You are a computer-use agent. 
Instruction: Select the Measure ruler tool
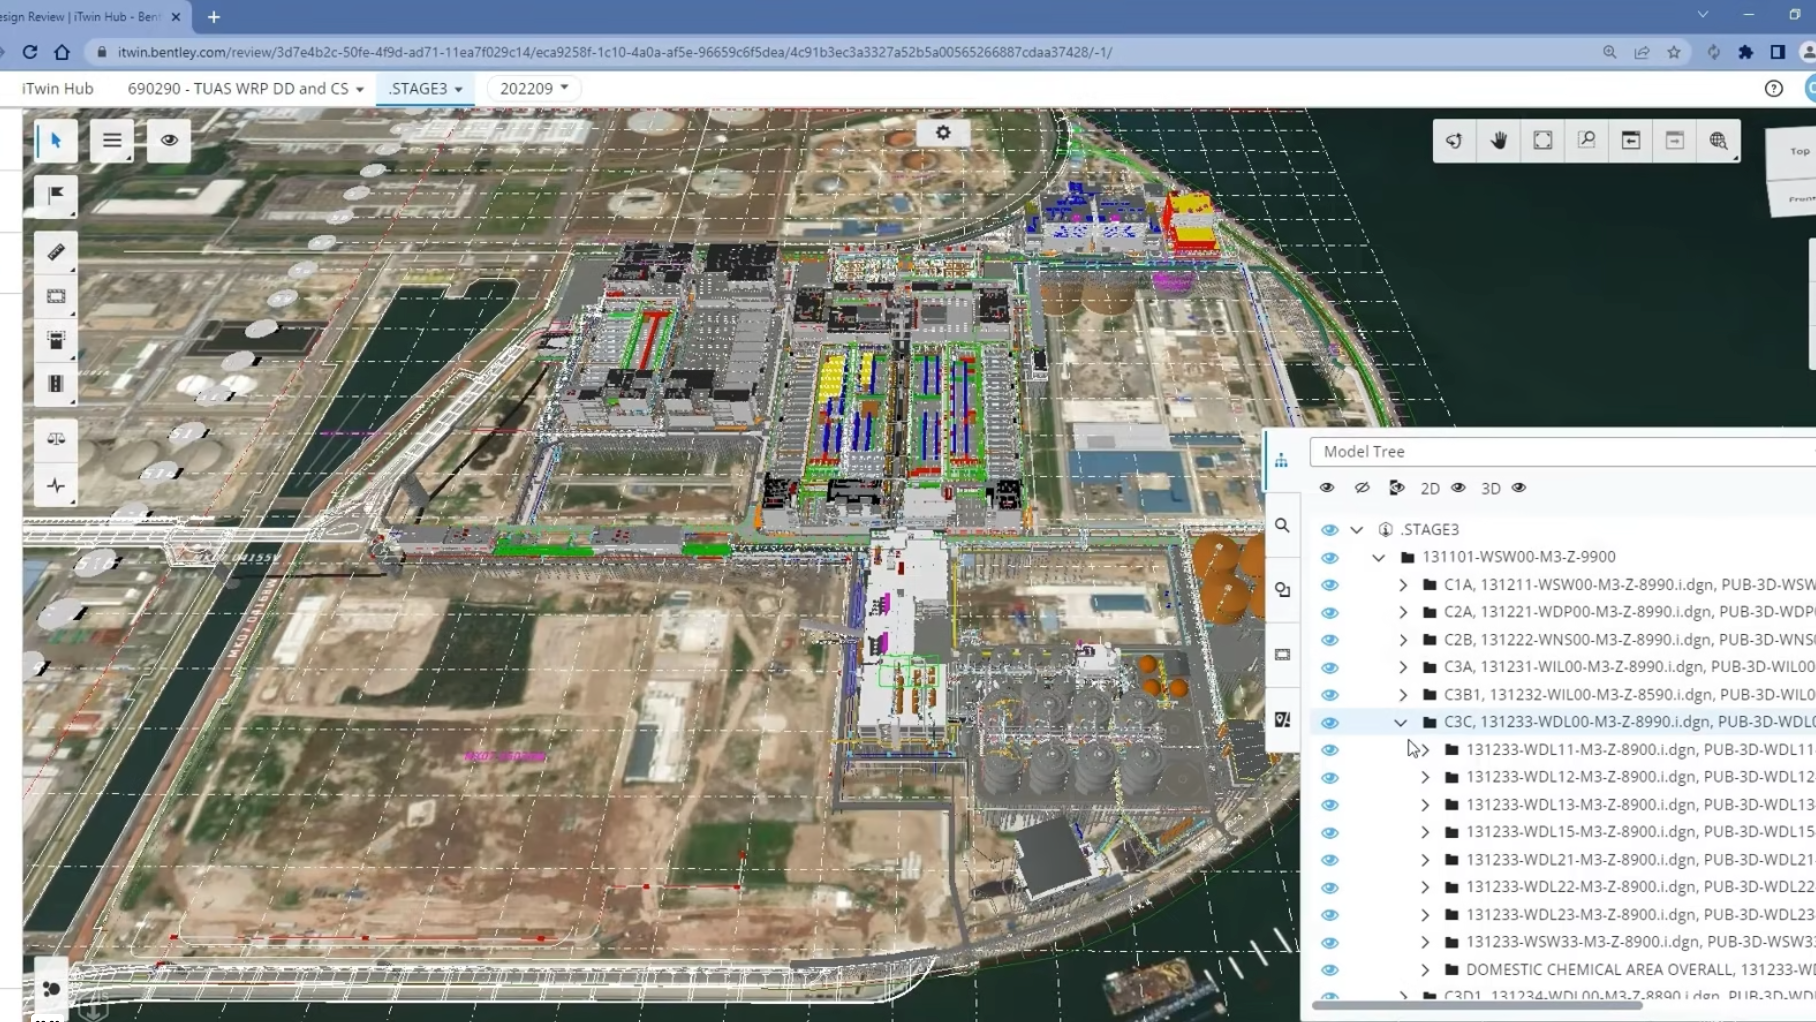56,252
